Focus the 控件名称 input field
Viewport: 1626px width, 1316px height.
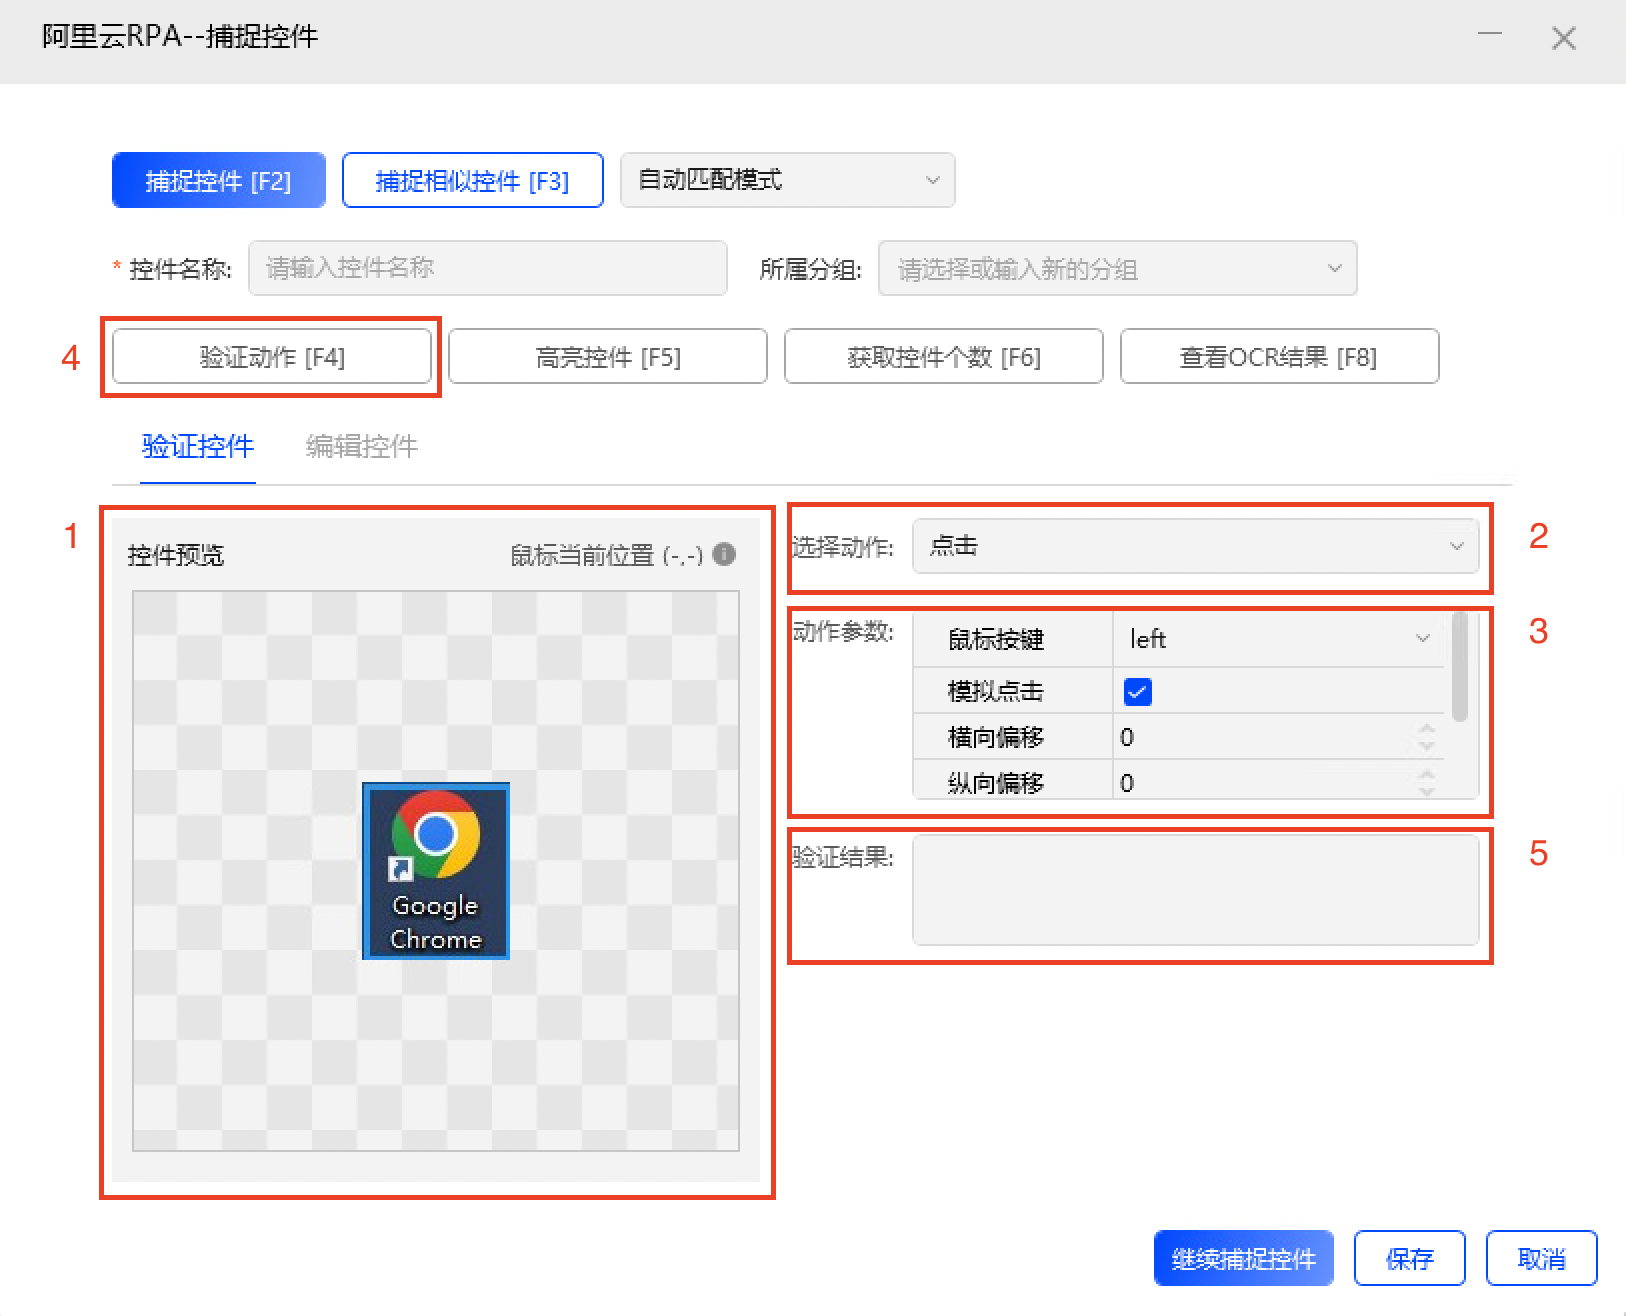[487, 268]
